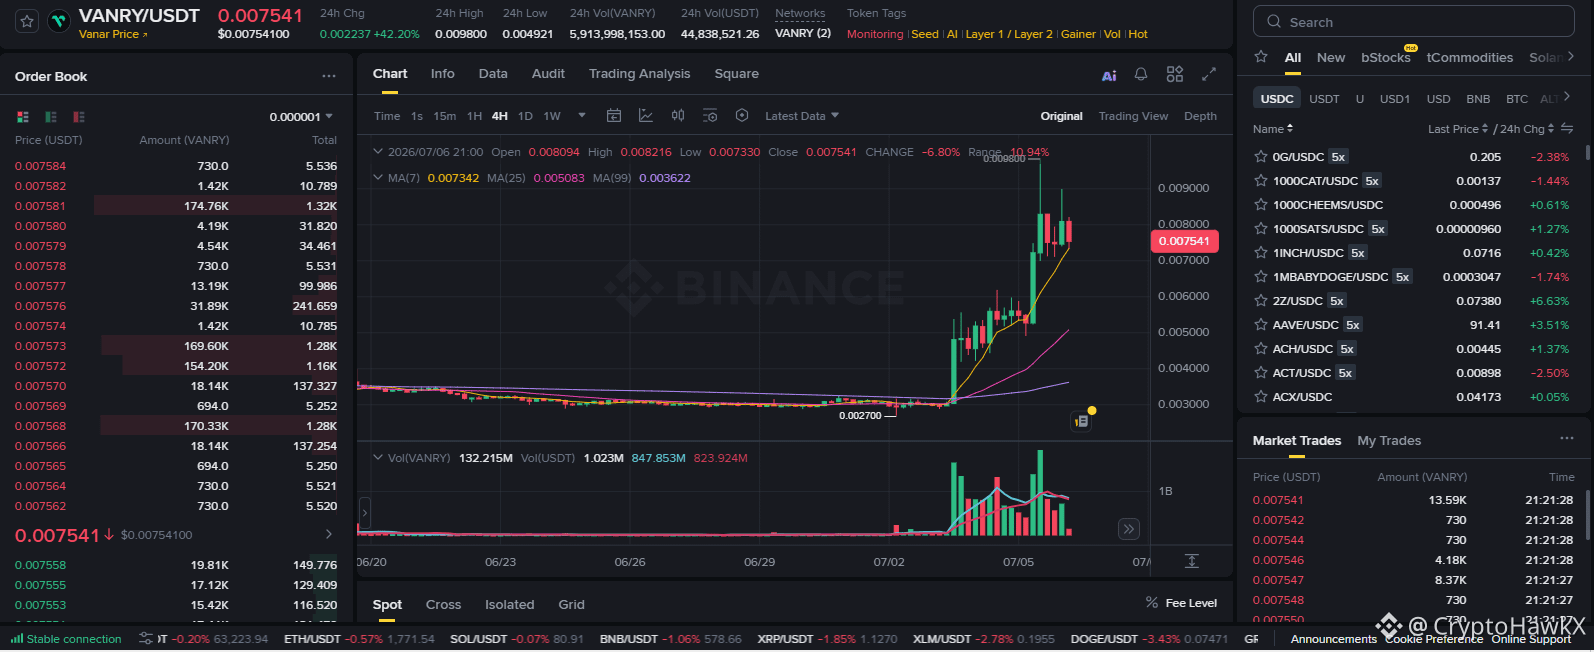The height and width of the screenshot is (652, 1594).
Task: Collapse the OHLC candle info row
Action: point(378,152)
